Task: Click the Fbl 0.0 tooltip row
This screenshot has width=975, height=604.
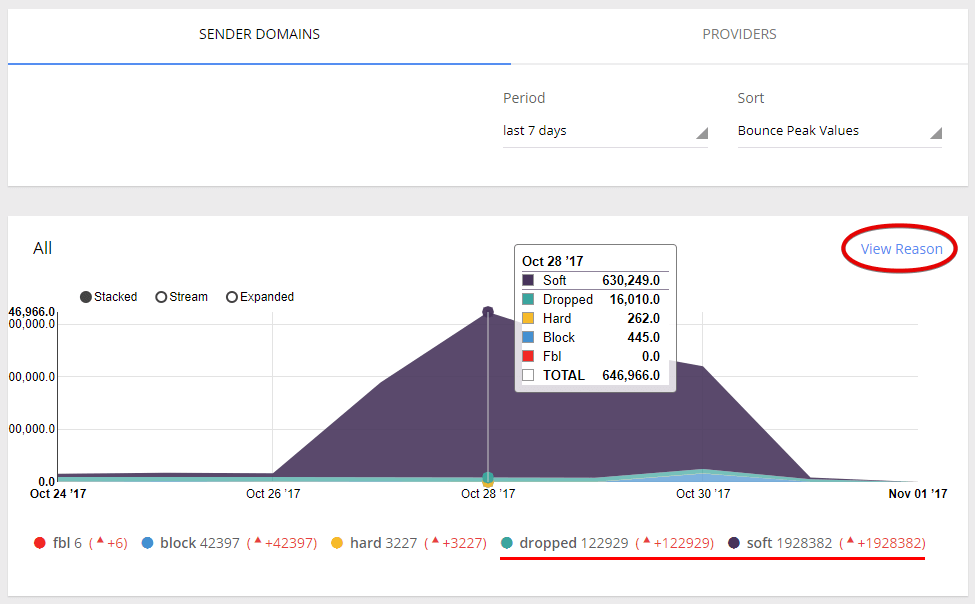Action: [595, 356]
